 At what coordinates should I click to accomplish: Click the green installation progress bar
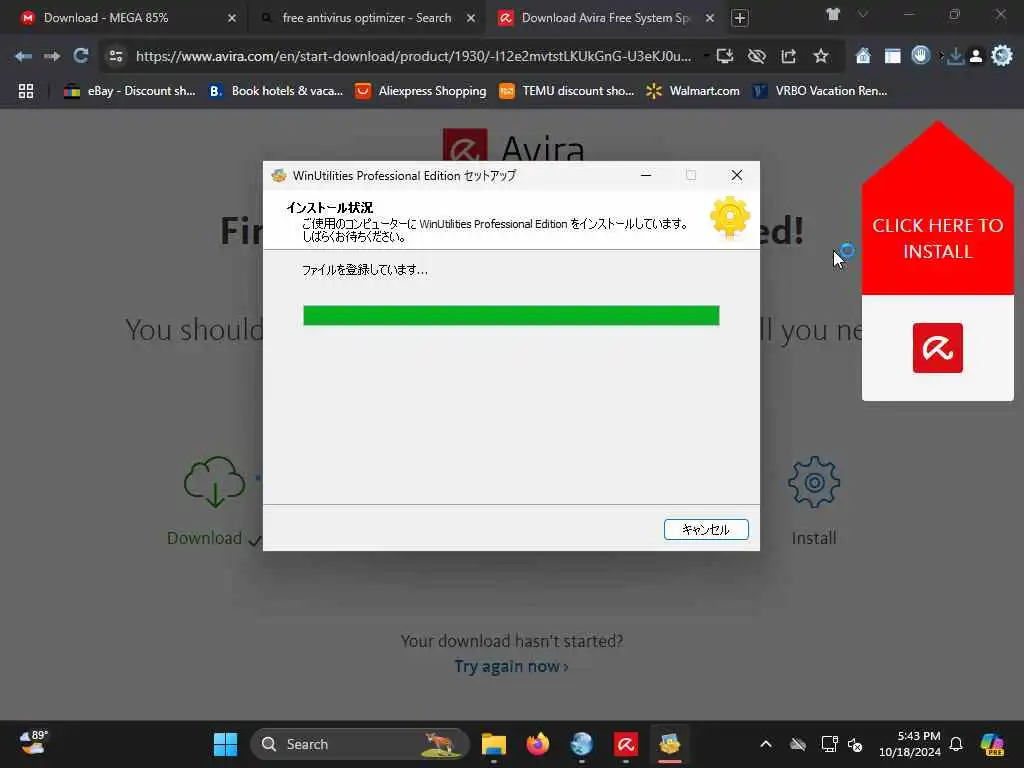point(511,315)
